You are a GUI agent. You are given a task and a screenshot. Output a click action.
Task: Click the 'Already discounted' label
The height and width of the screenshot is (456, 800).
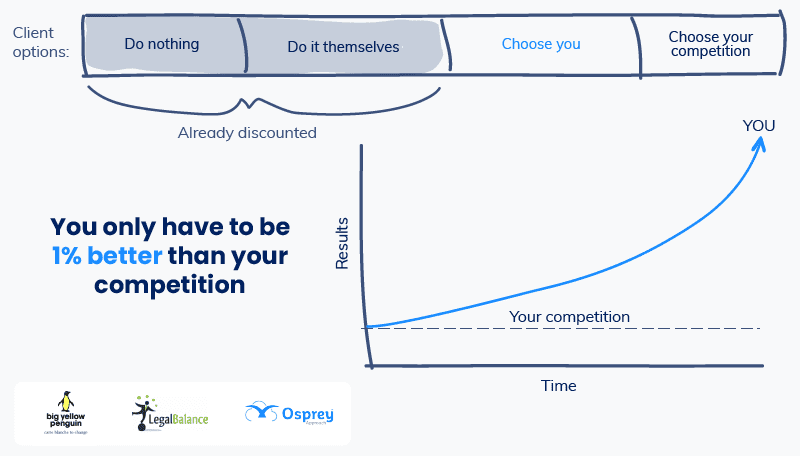(x=247, y=133)
